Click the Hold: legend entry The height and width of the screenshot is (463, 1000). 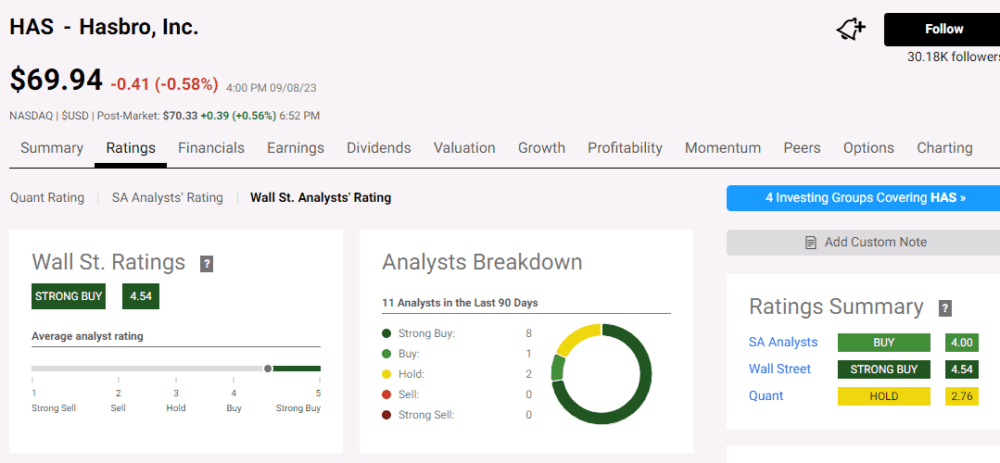[403, 374]
